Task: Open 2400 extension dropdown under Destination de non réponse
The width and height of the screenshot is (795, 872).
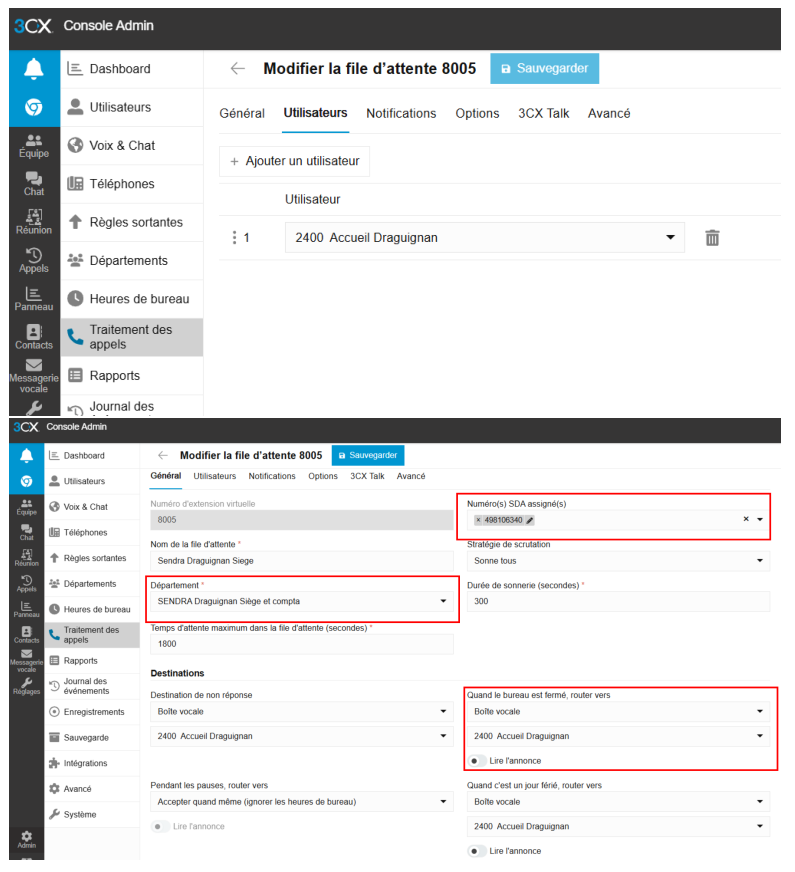Action: (302, 736)
